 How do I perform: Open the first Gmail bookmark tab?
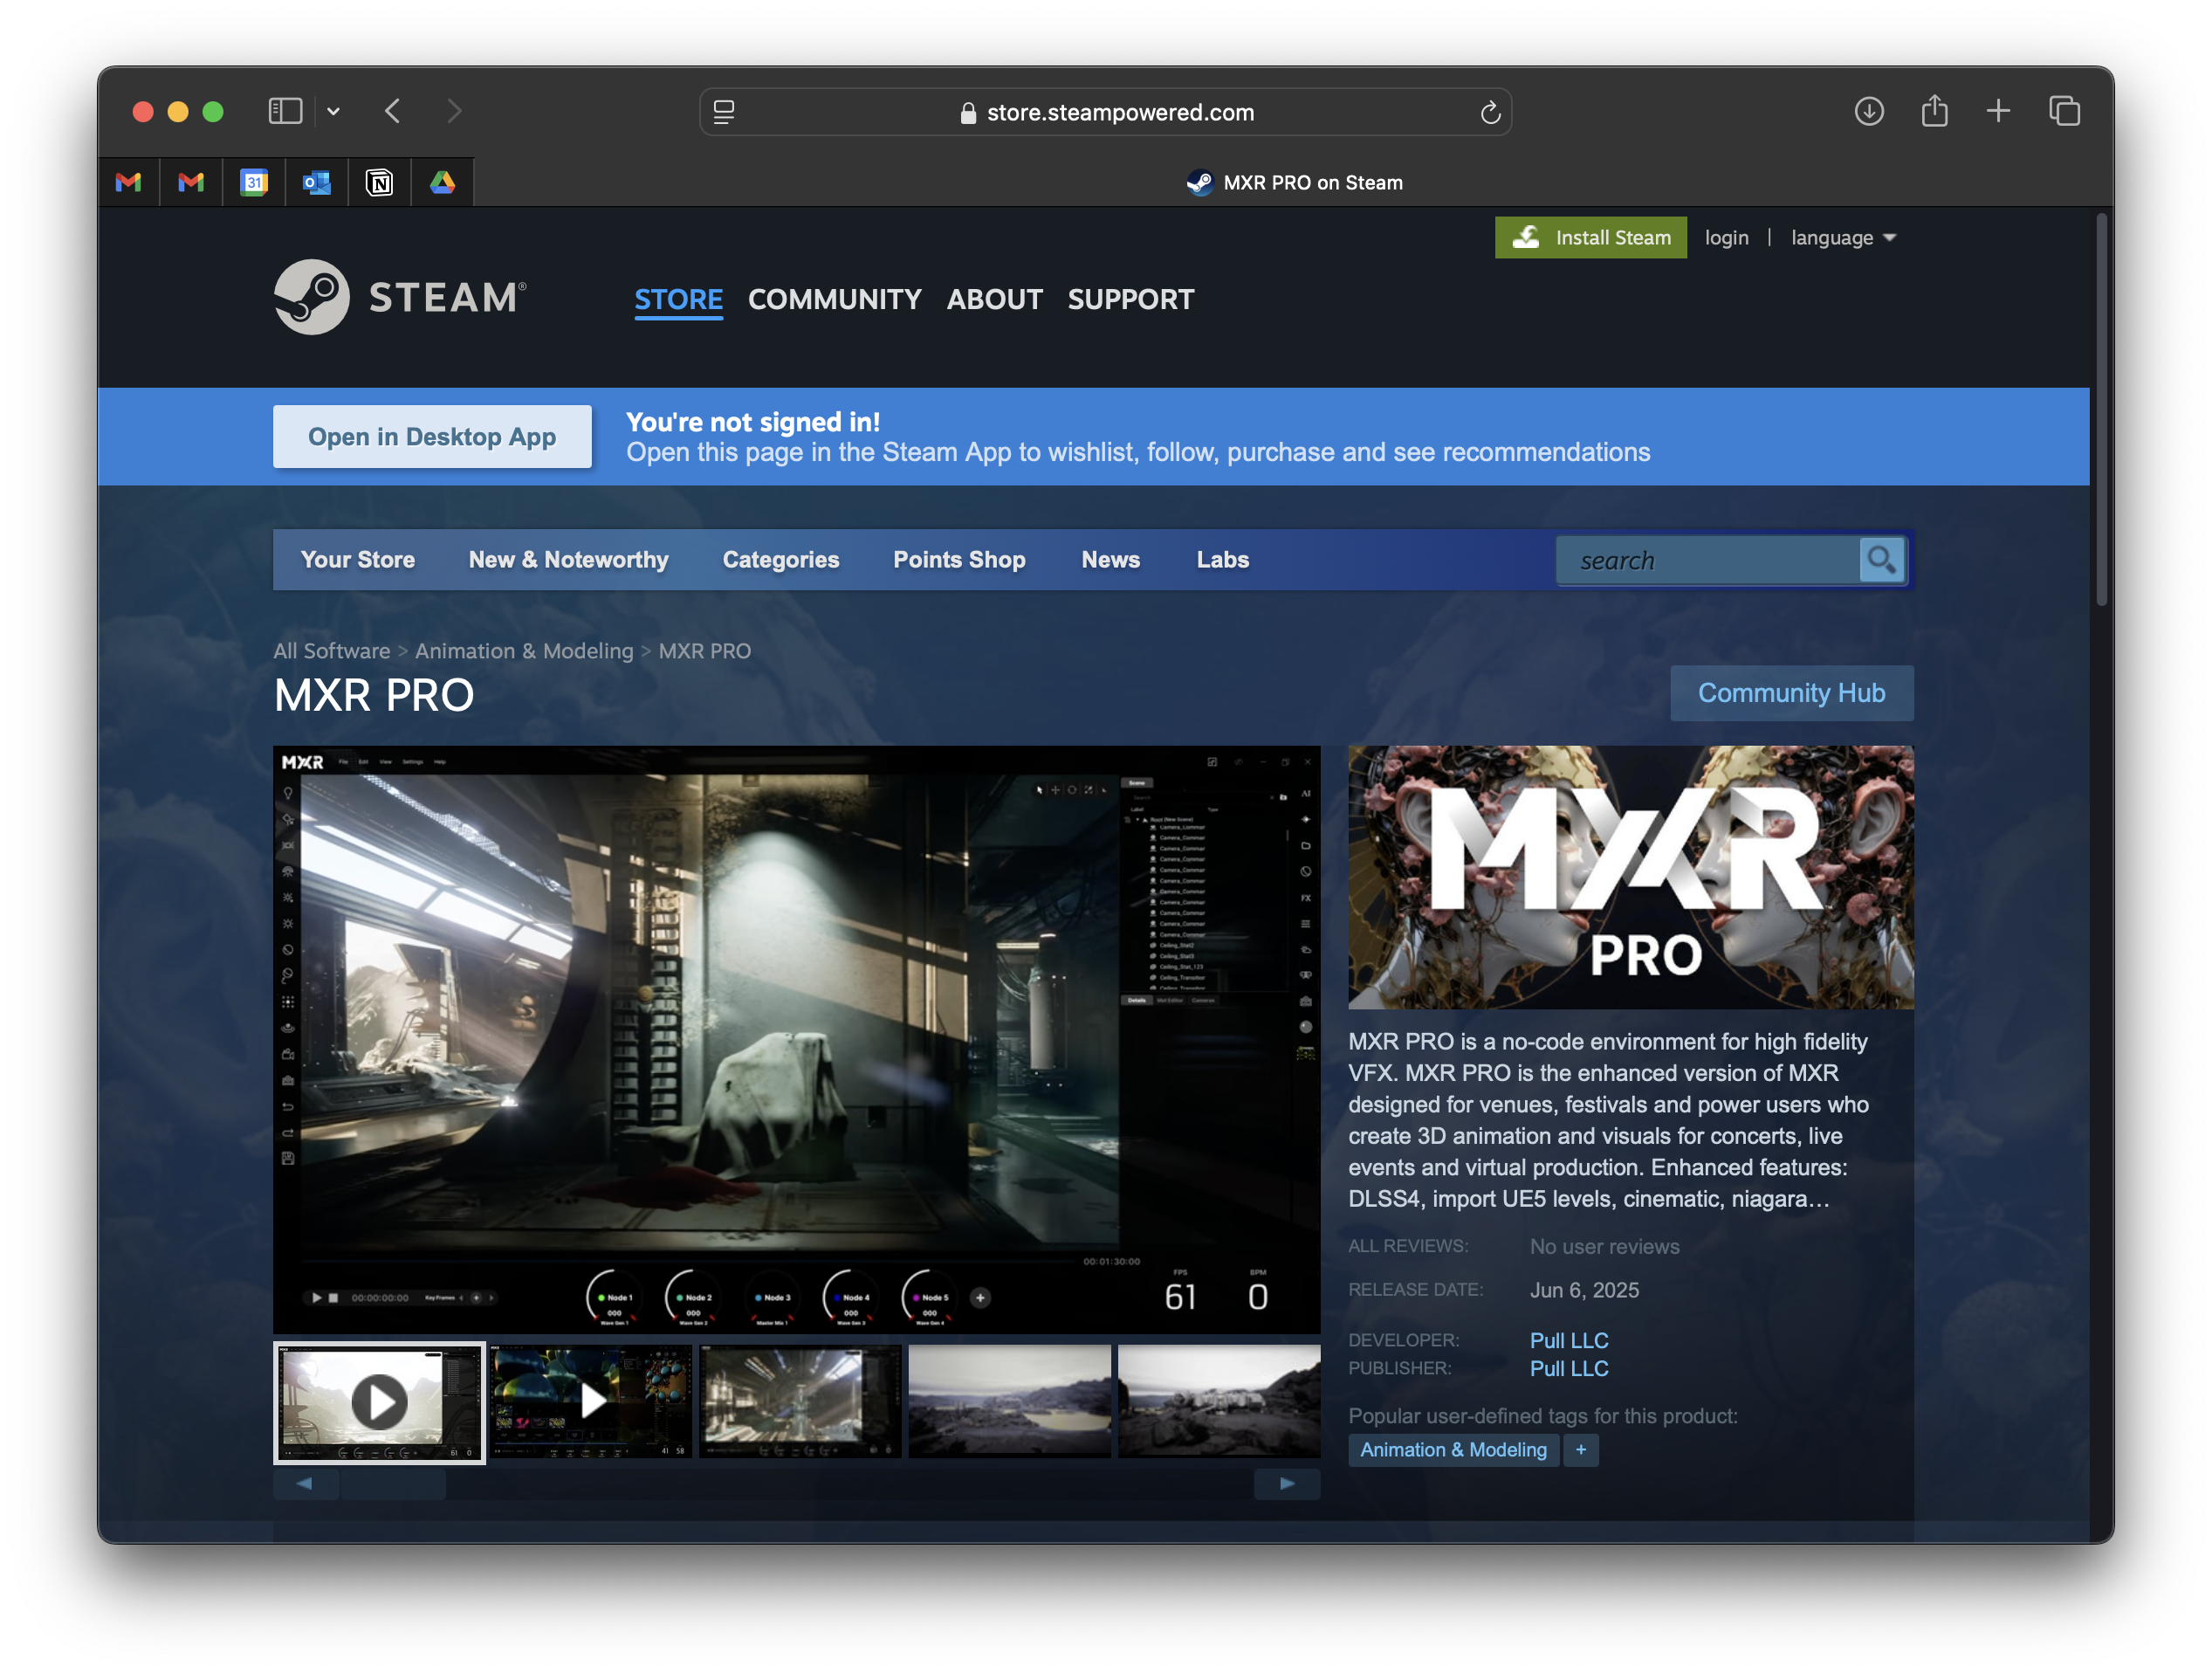128,182
